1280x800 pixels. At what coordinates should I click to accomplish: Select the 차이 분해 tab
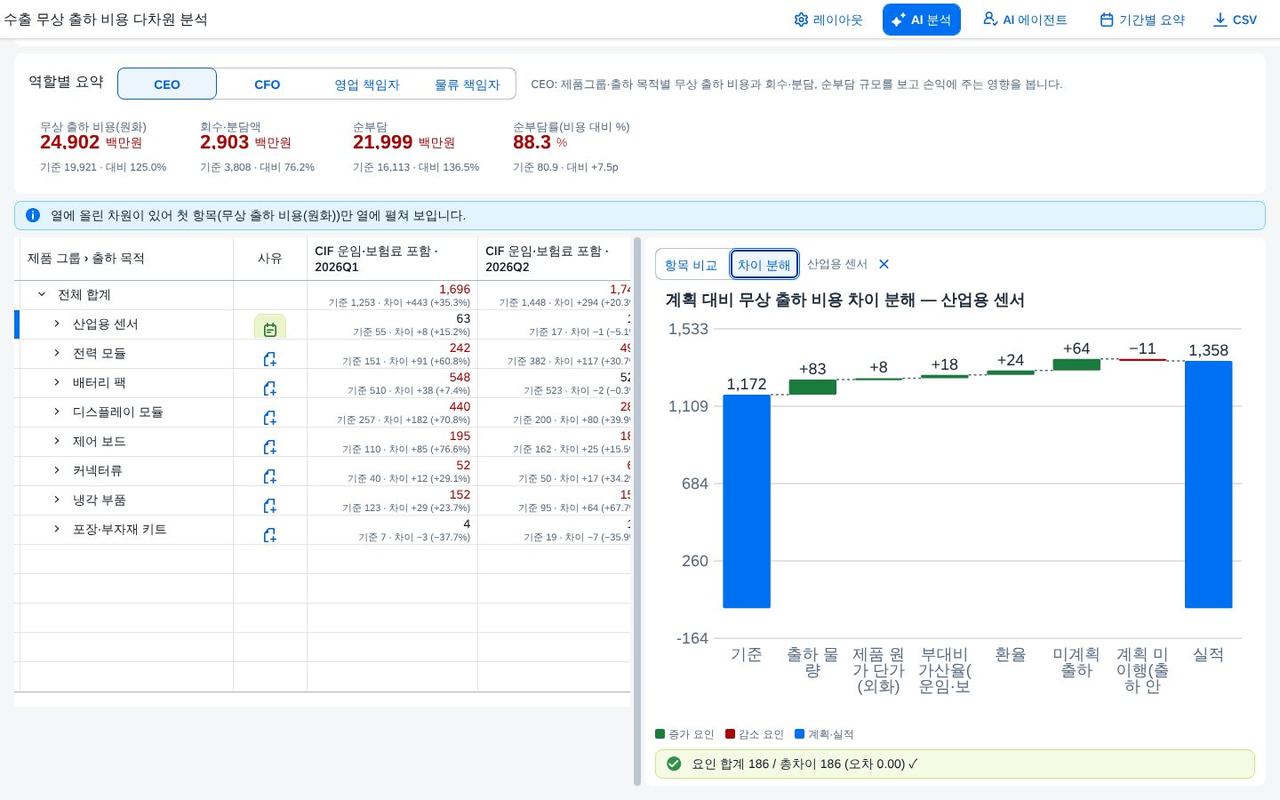tap(764, 265)
